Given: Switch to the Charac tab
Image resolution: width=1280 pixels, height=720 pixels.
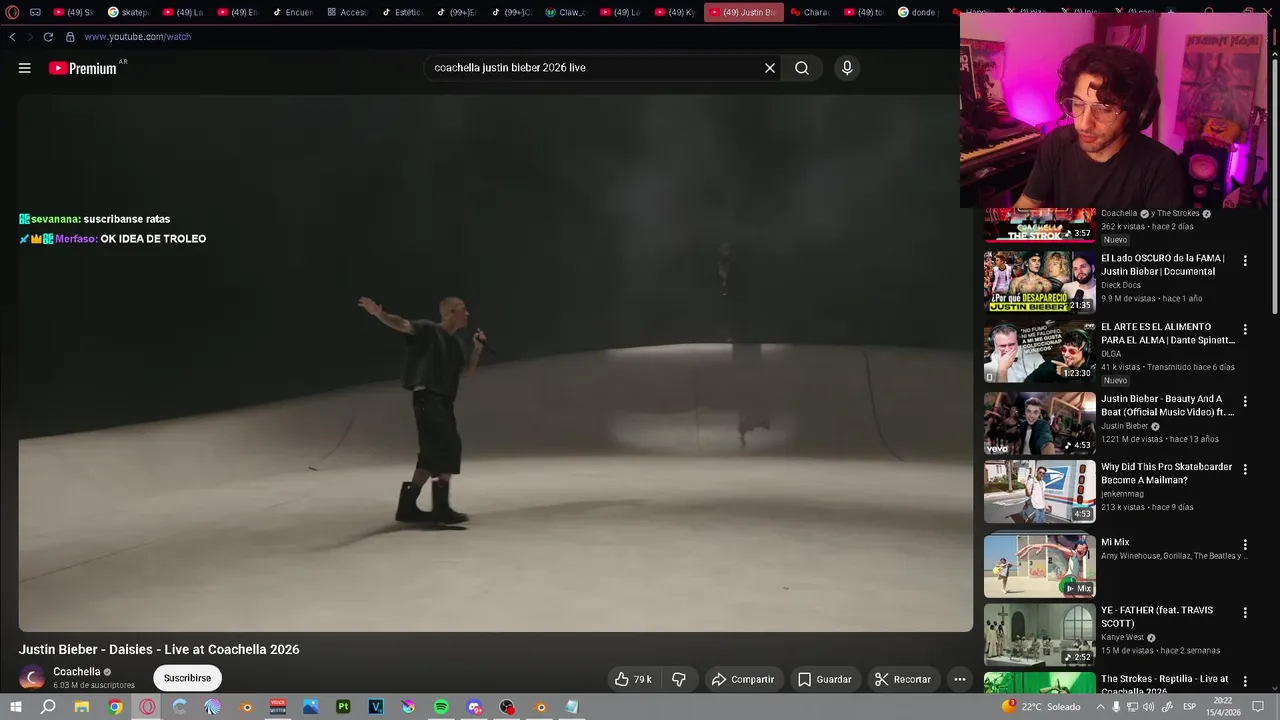Looking at the screenshot, I should [811, 12].
